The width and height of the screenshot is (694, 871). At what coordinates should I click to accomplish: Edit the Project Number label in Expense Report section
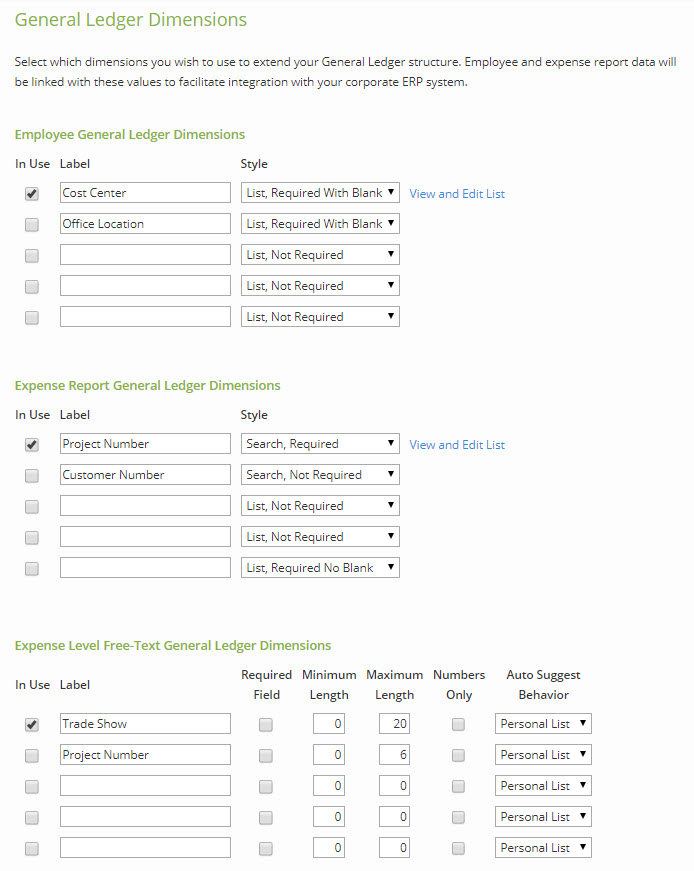click(145, 444)
